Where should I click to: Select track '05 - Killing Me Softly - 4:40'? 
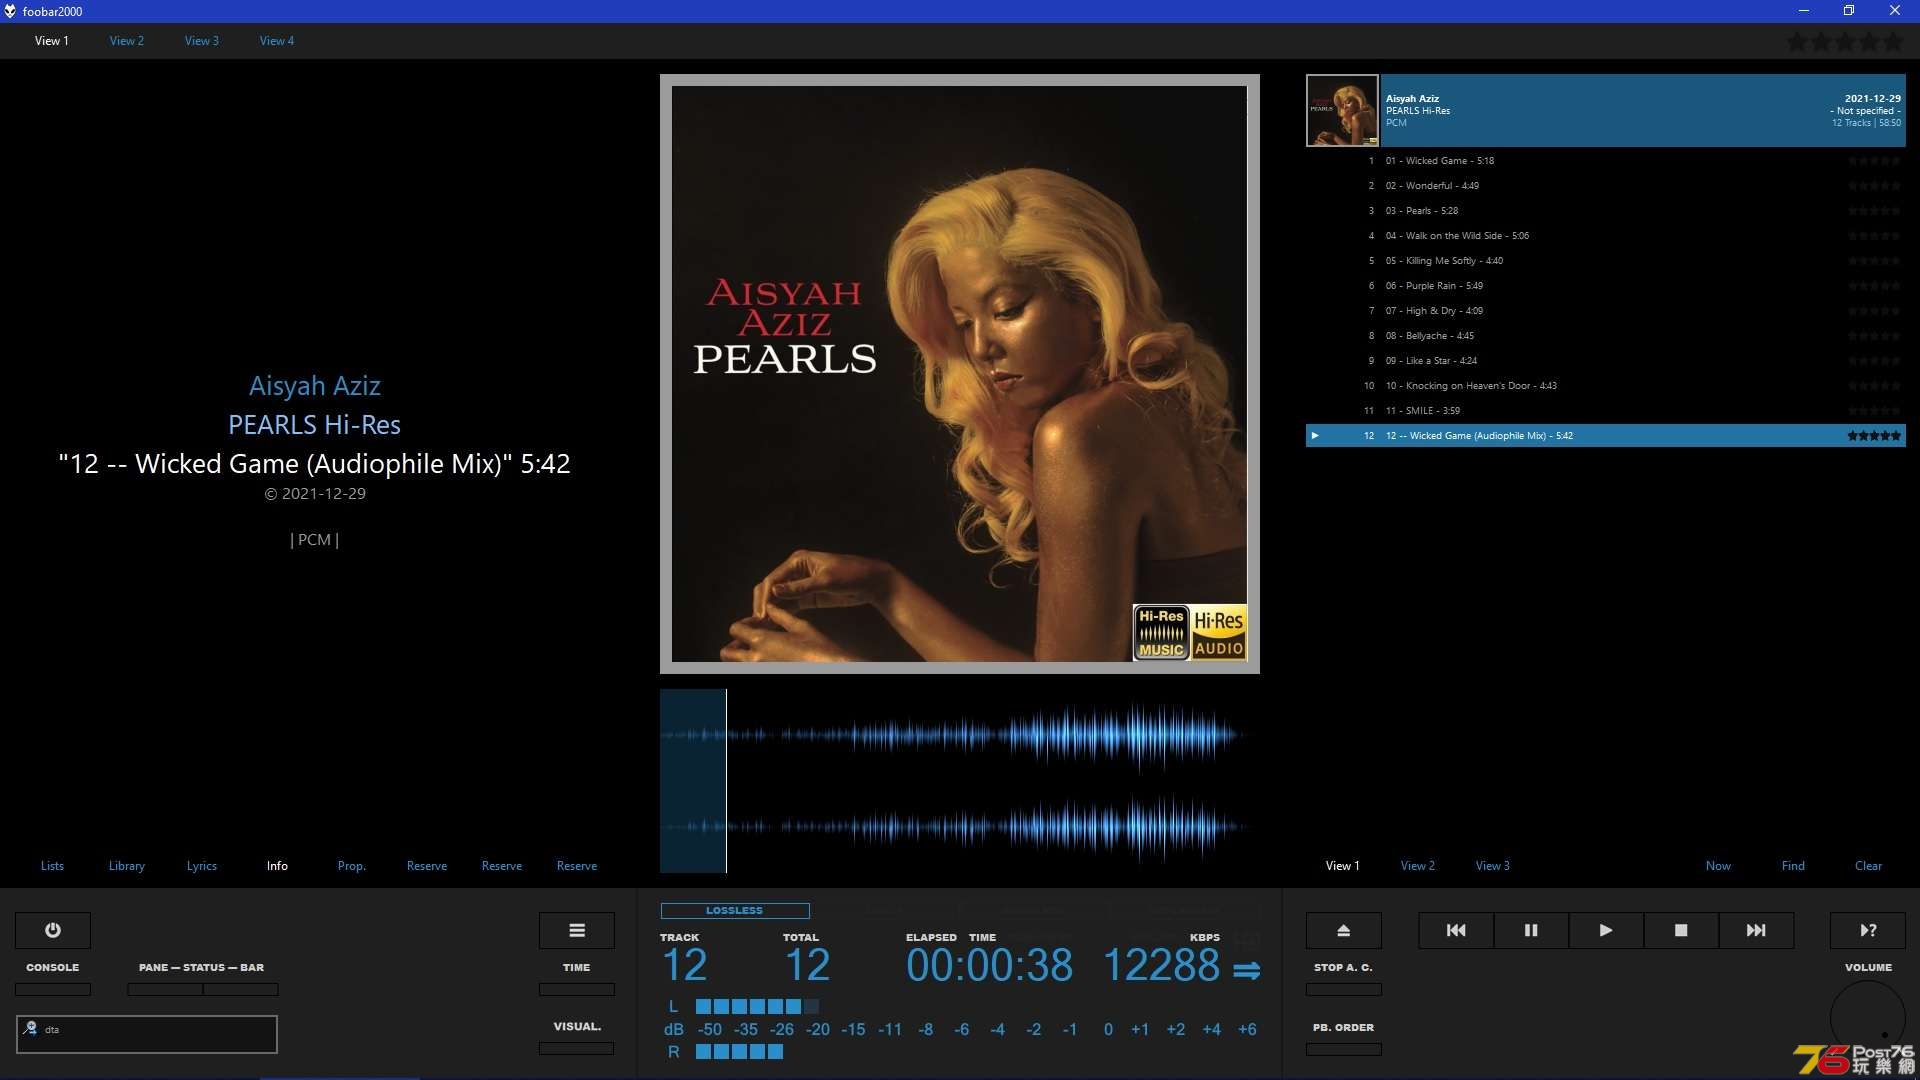click(1606, 261)
